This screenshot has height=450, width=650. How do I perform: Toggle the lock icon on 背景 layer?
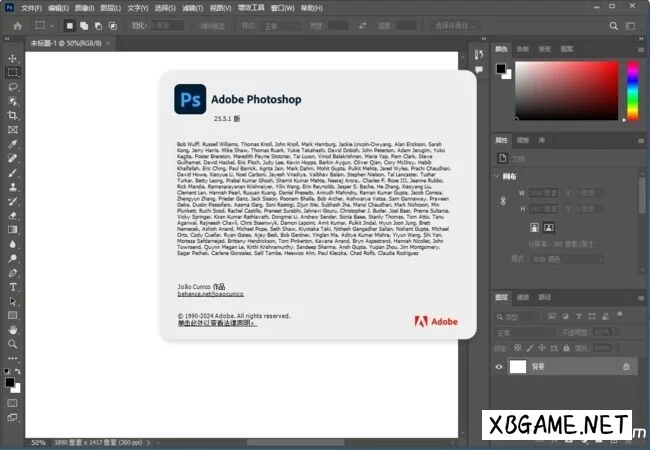point(626,367)
